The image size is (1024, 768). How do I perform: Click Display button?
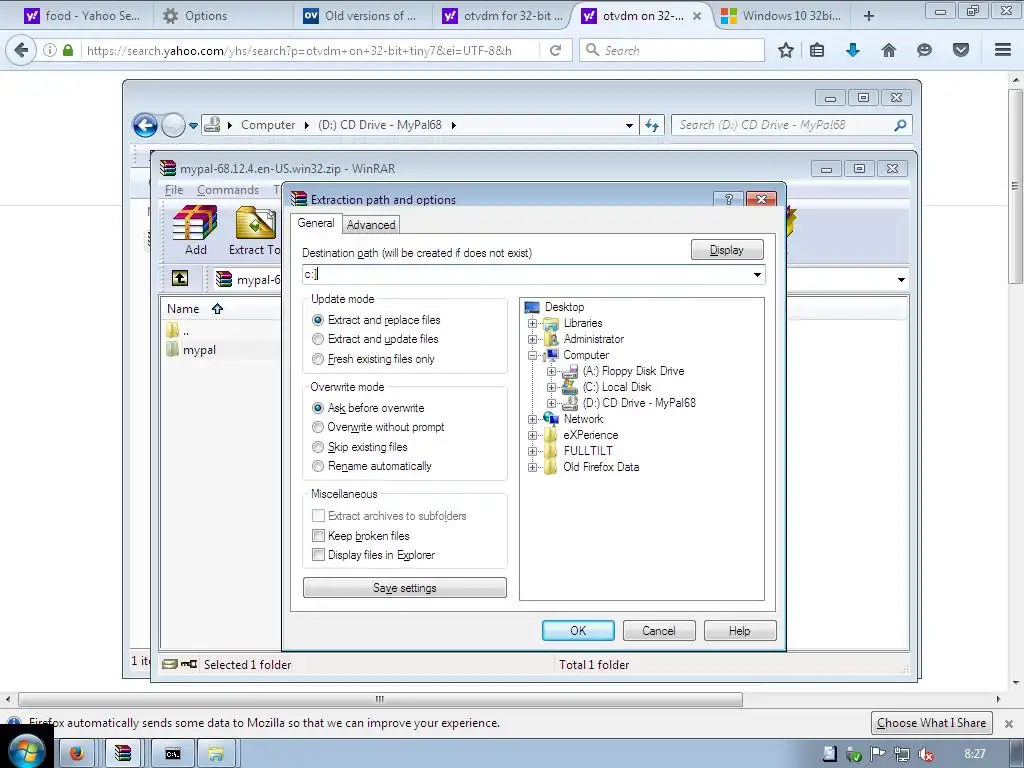pos(727,250)
